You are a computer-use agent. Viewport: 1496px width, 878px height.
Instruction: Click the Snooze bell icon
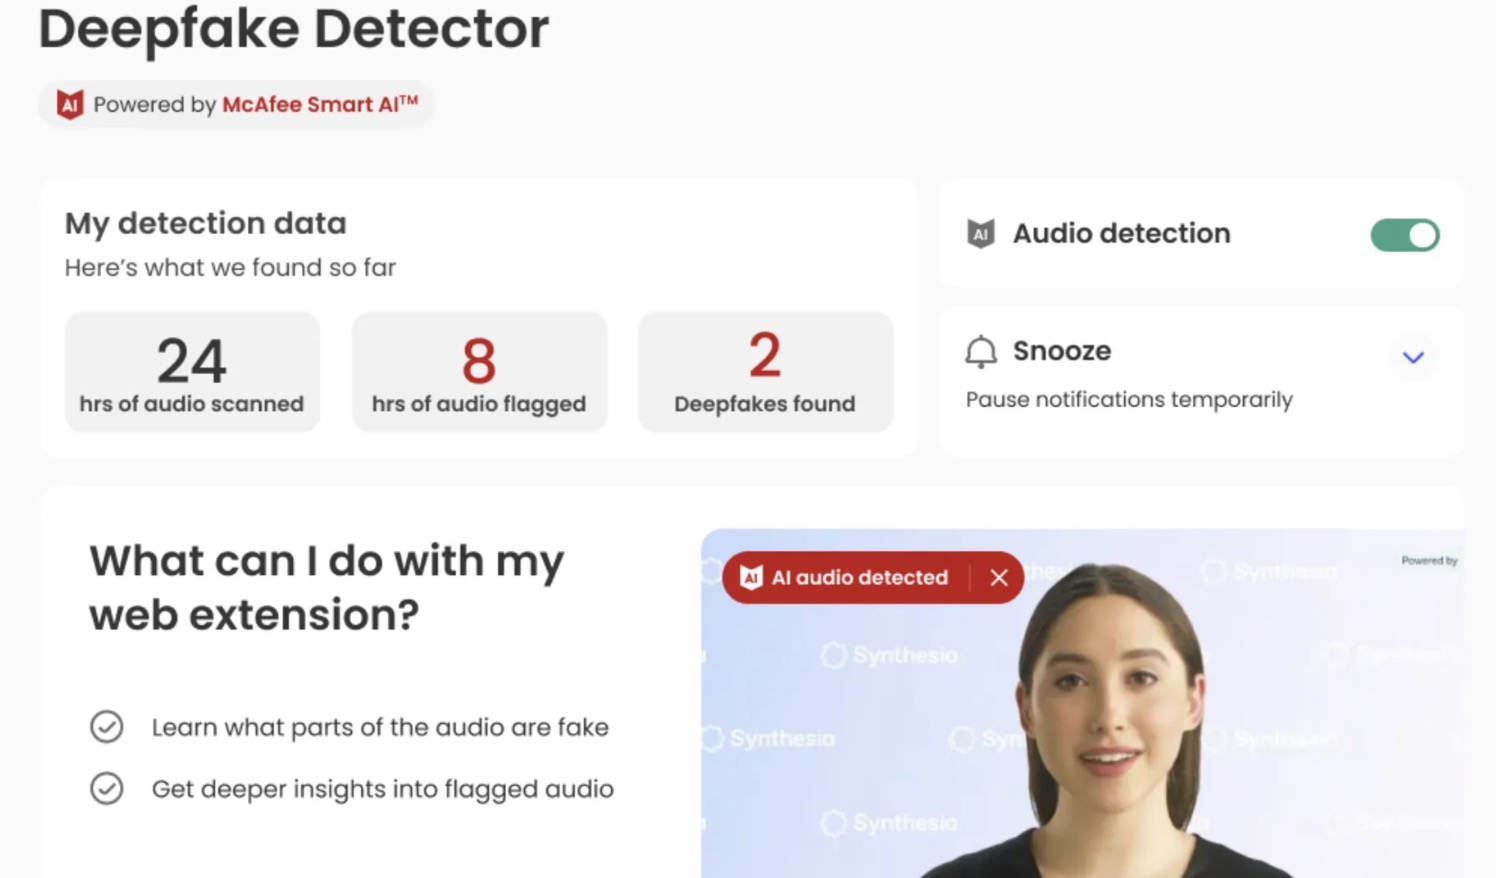[981, 352]
